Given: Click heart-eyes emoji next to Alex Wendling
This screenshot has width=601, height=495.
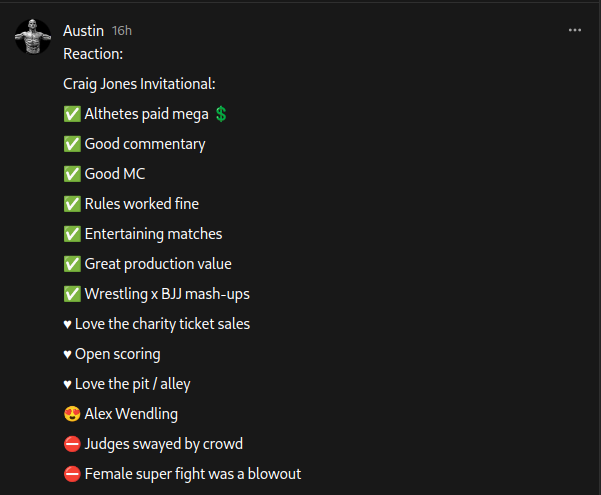Looking at the screenshot, I should point(72,414).
